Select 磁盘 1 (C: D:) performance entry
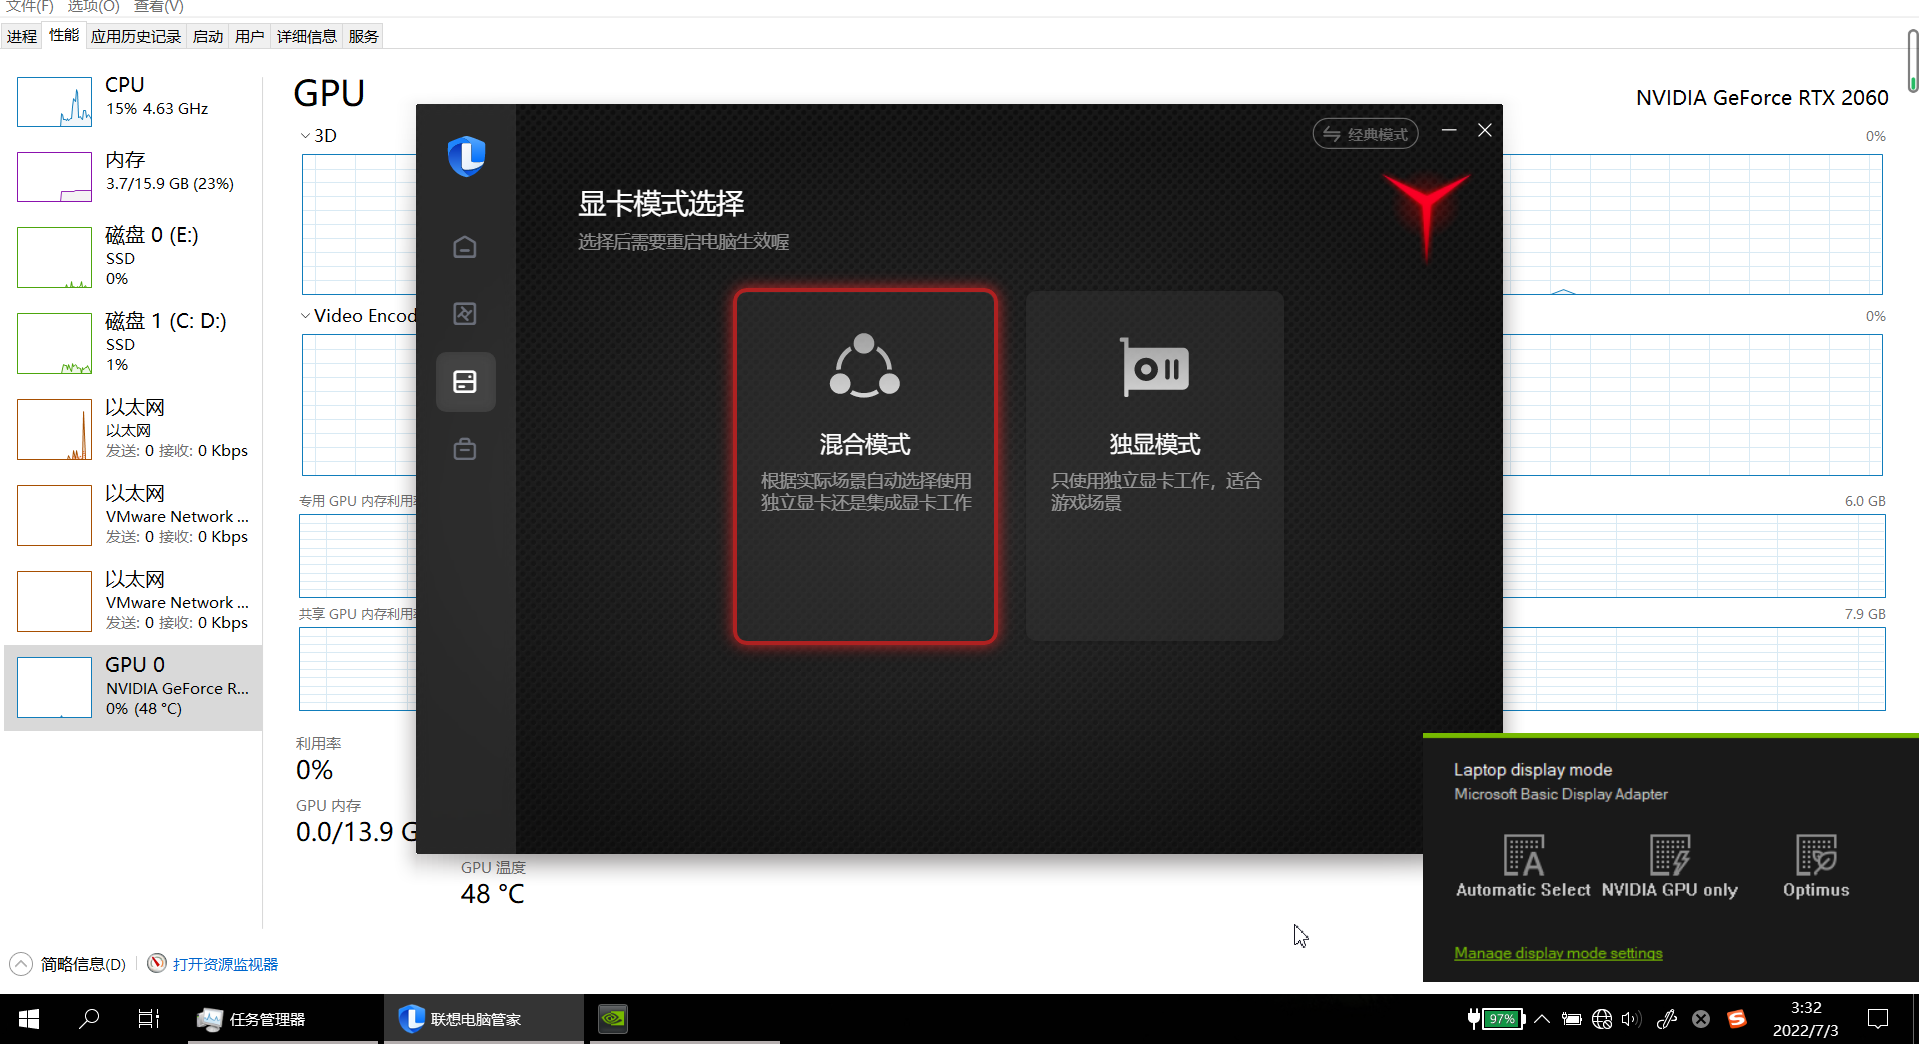 [134, 343]
